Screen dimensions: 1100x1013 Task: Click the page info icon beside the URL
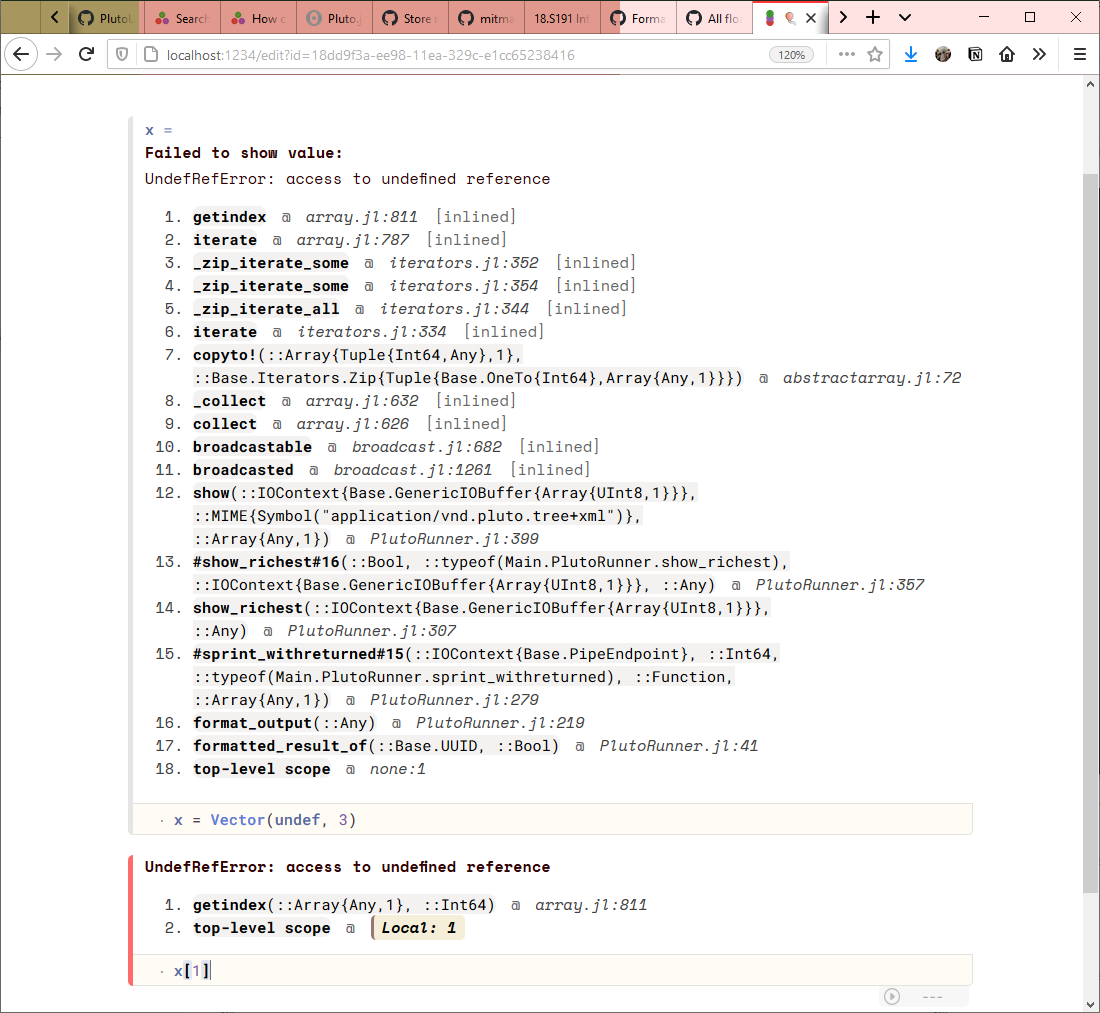(x=150, y=55)
